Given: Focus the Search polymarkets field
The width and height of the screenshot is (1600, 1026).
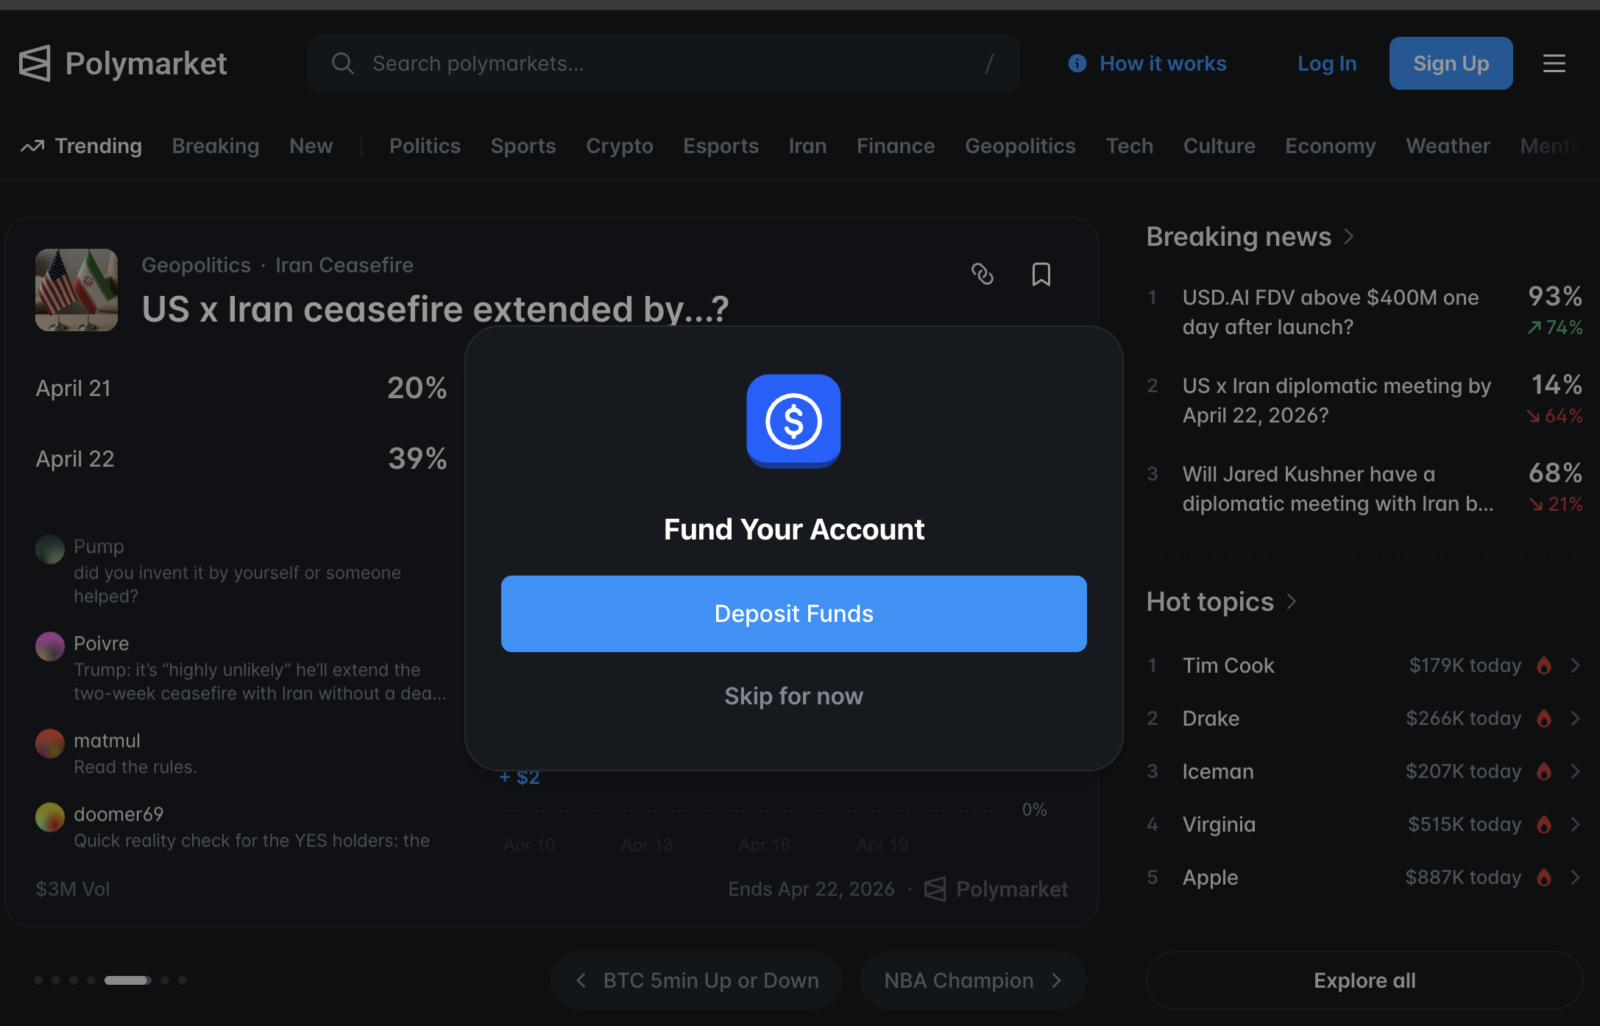Looking at the screenshot, I should pos(663,64).
